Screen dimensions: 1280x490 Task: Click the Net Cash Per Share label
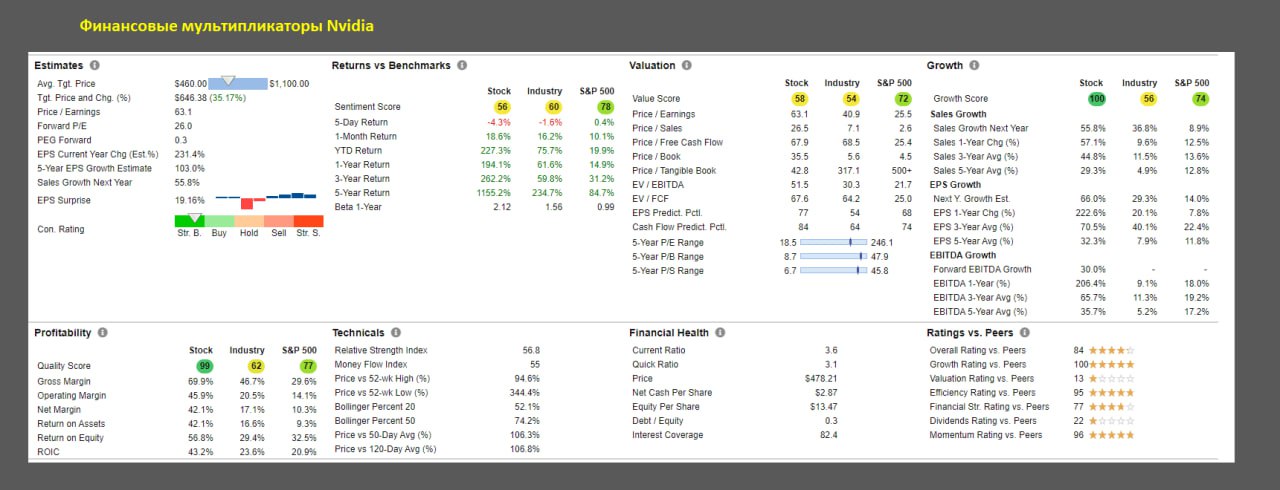click(672, 393)
